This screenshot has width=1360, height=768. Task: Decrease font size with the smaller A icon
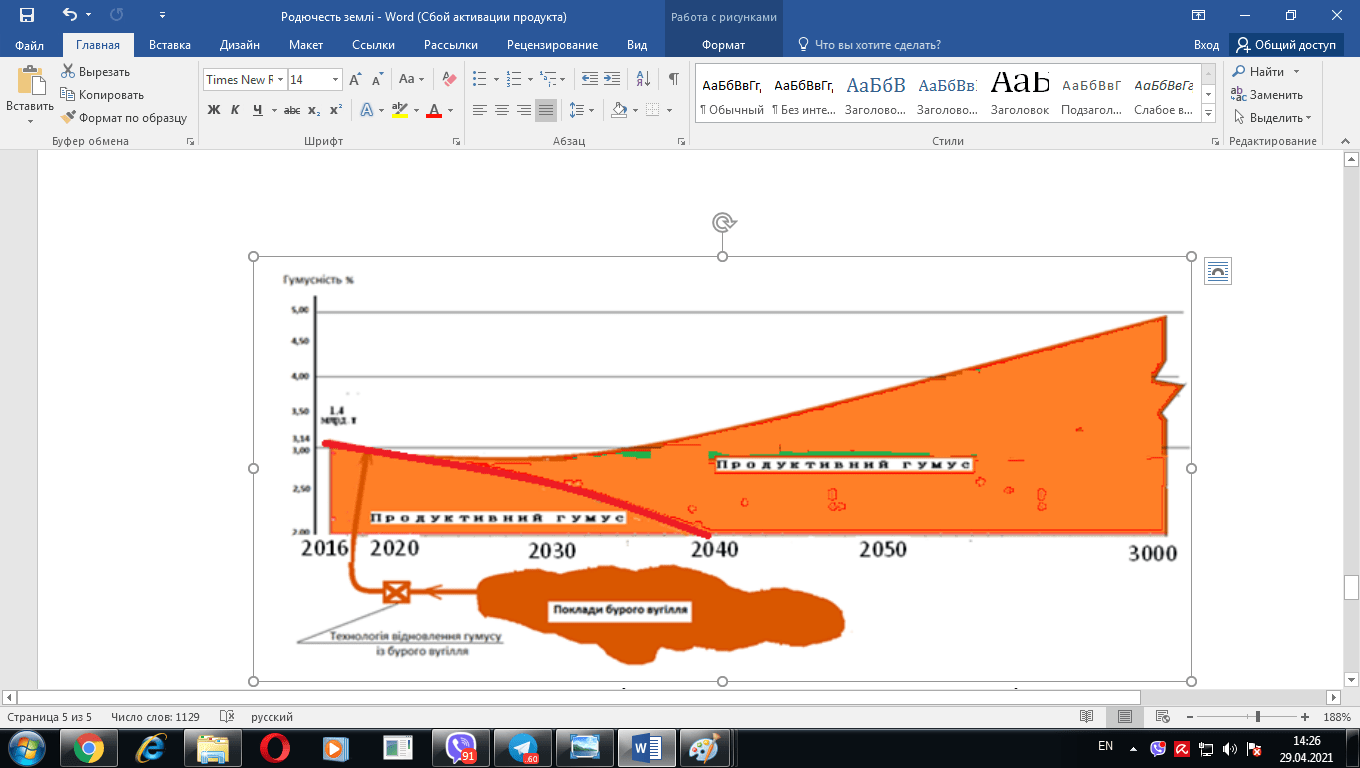click(378, 80)
